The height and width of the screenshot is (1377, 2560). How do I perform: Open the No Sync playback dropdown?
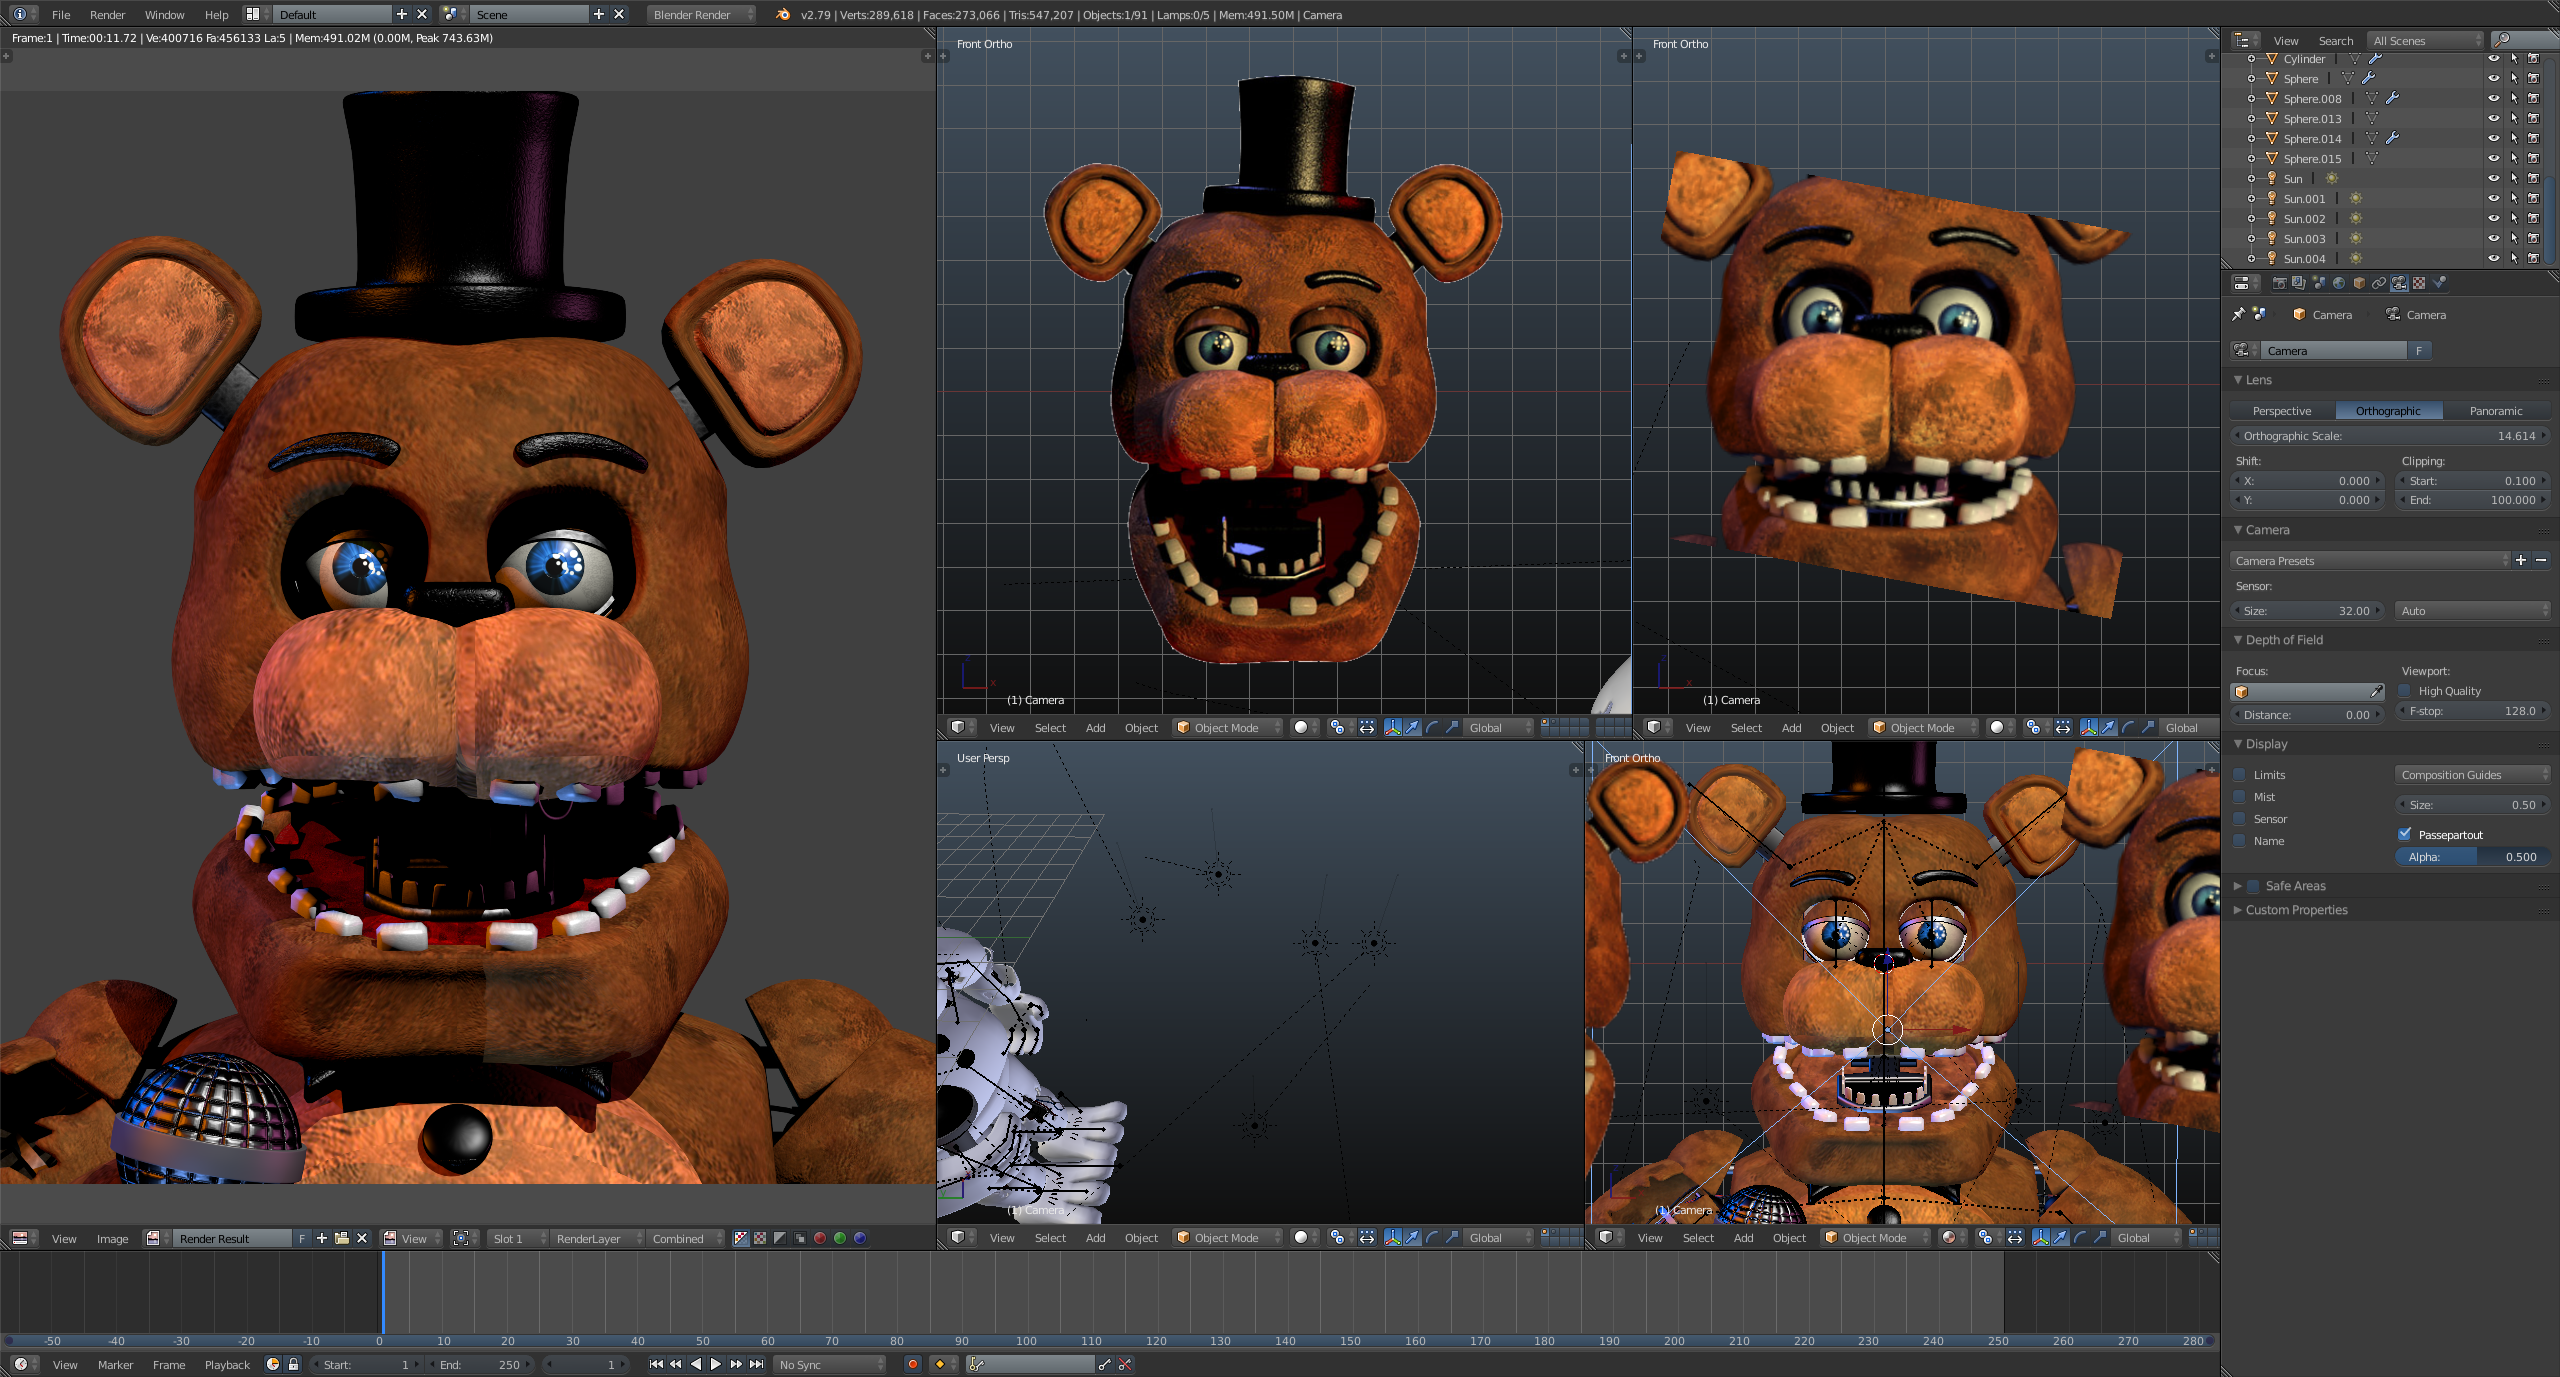click(x=831, y=1364)
